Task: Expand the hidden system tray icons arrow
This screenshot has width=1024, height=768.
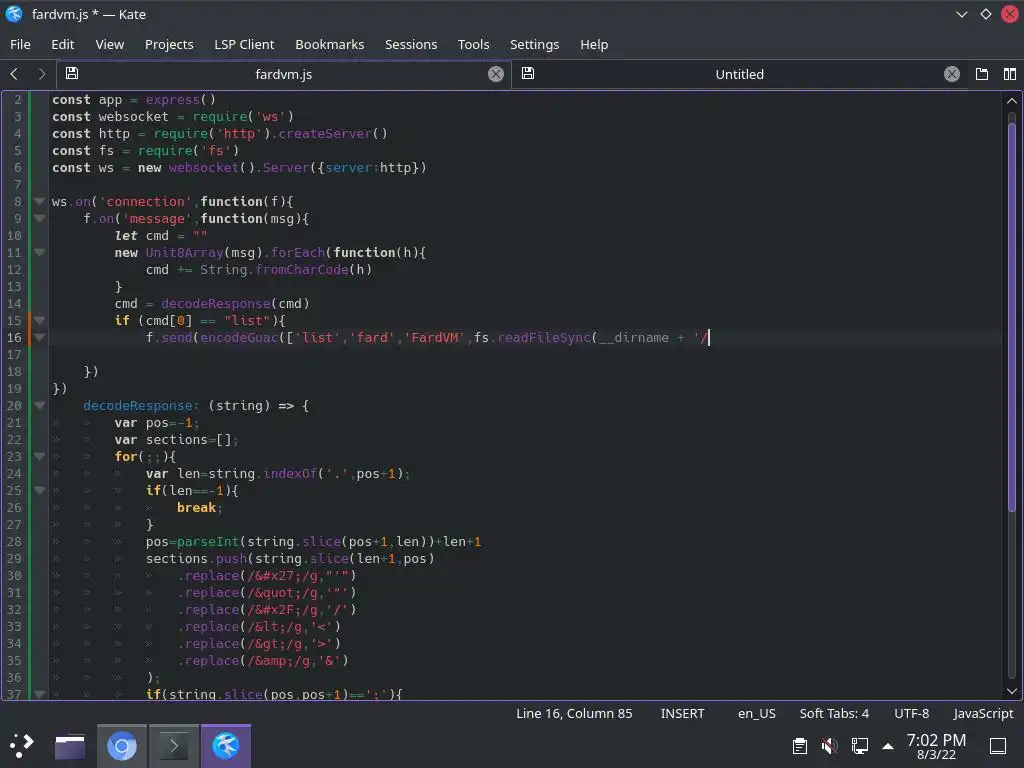Action: tap(888, 746)
